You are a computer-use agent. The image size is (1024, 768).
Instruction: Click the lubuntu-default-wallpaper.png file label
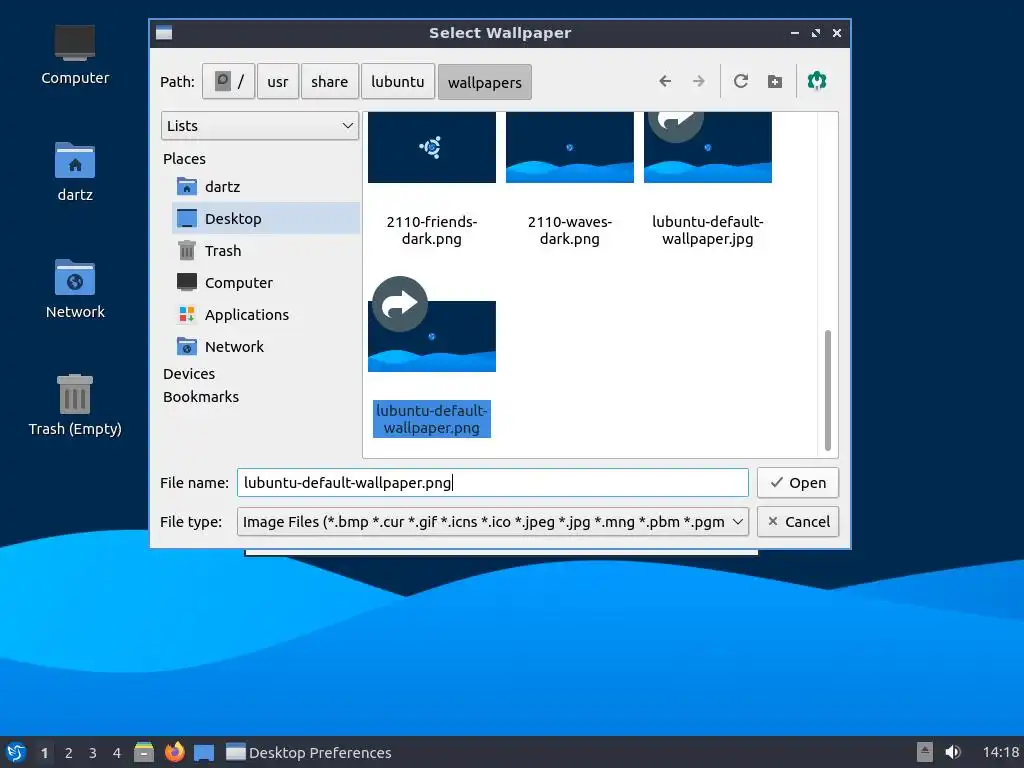pyautogui.click(x=432, y=419)
